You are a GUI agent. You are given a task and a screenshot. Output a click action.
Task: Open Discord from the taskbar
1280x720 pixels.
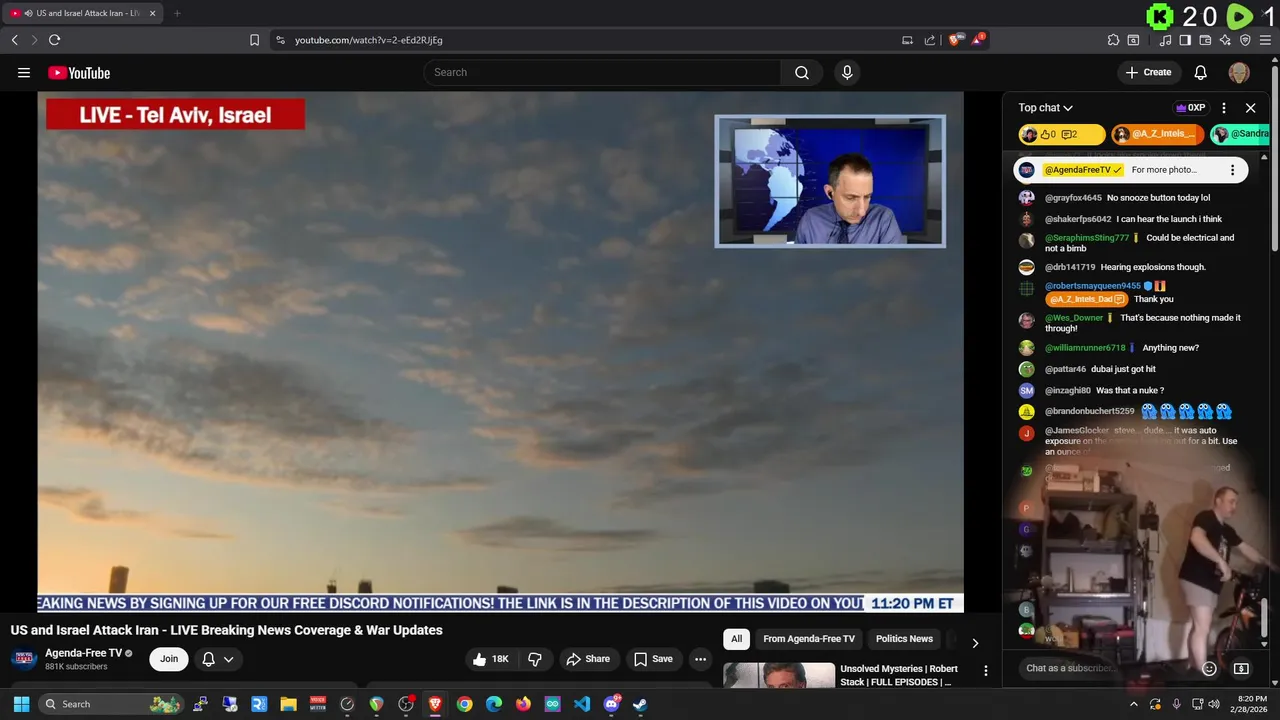(x=611, y=704)
